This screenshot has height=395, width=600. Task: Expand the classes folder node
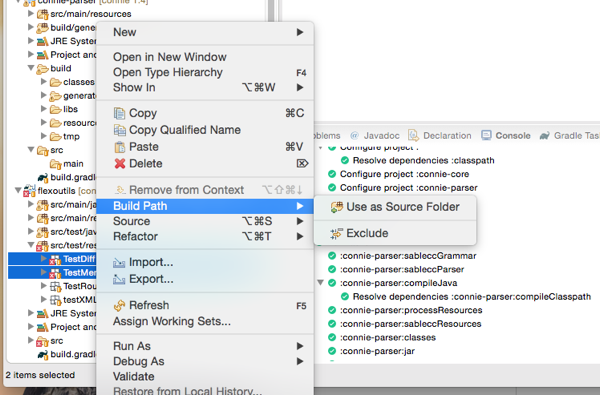[x=44, y=82]
